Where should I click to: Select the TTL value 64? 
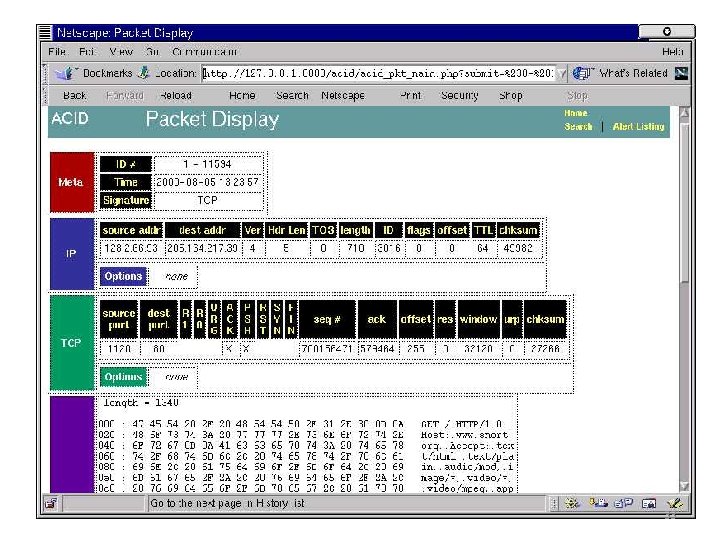pos(483,248)
